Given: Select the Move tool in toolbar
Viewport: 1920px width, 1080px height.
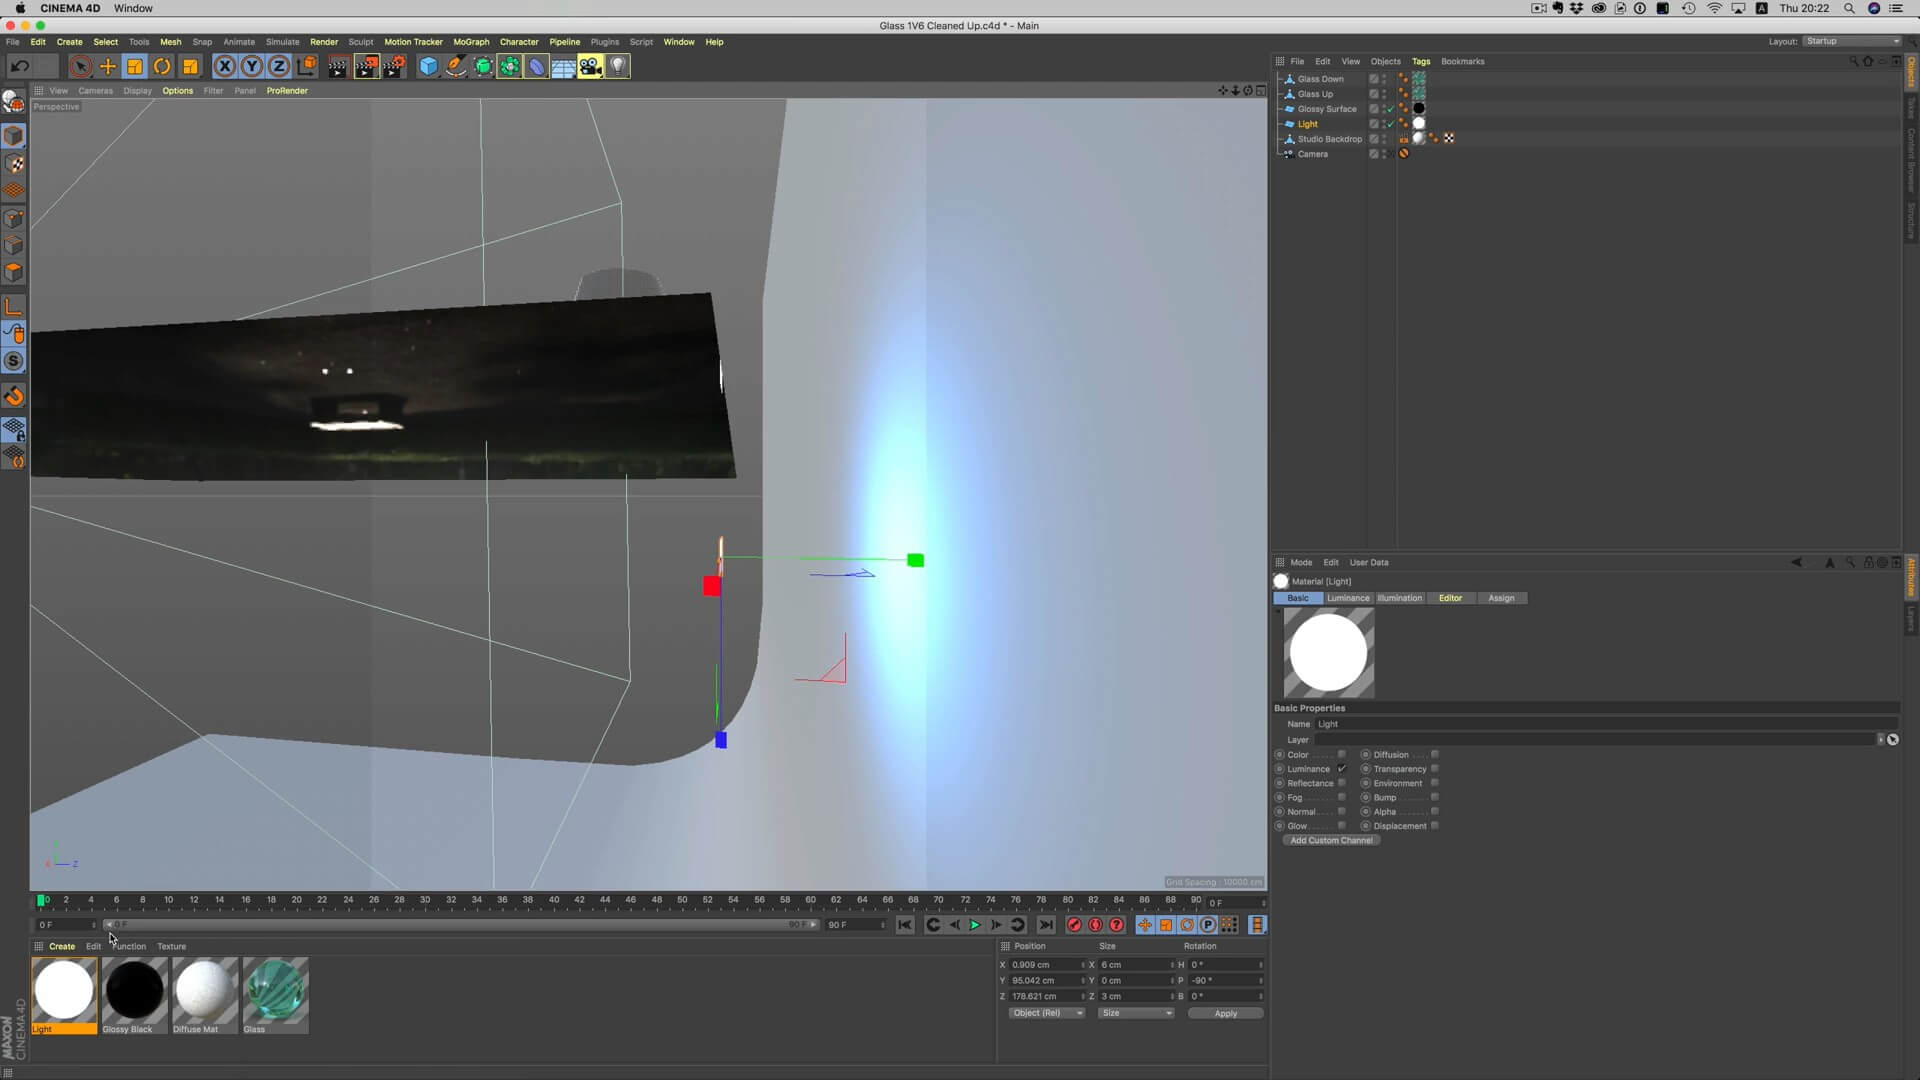Looking at the screenshot, I should click(x=107, y=66).
